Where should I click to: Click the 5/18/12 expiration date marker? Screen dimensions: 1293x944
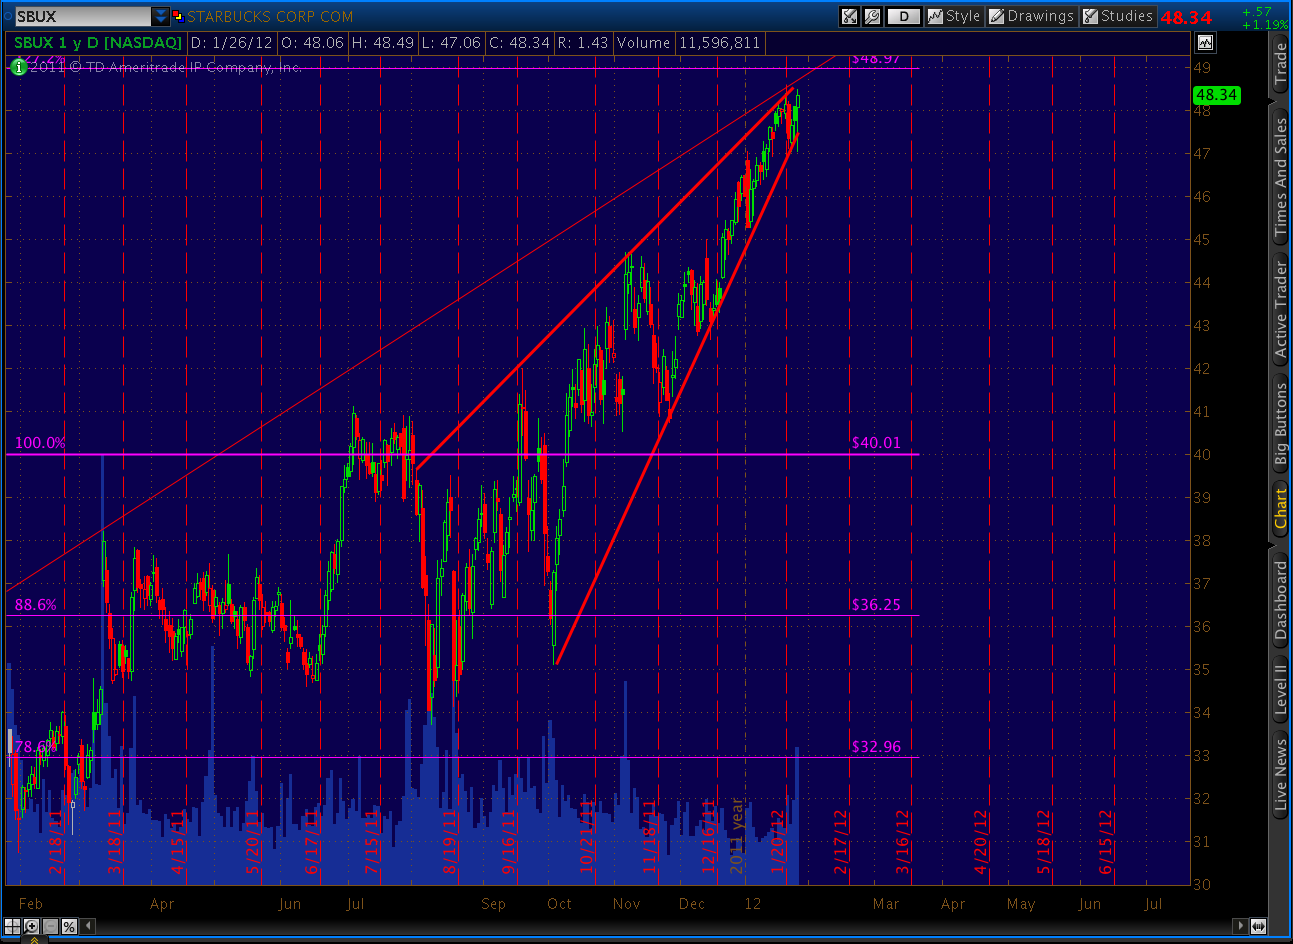coord(1045,842)
